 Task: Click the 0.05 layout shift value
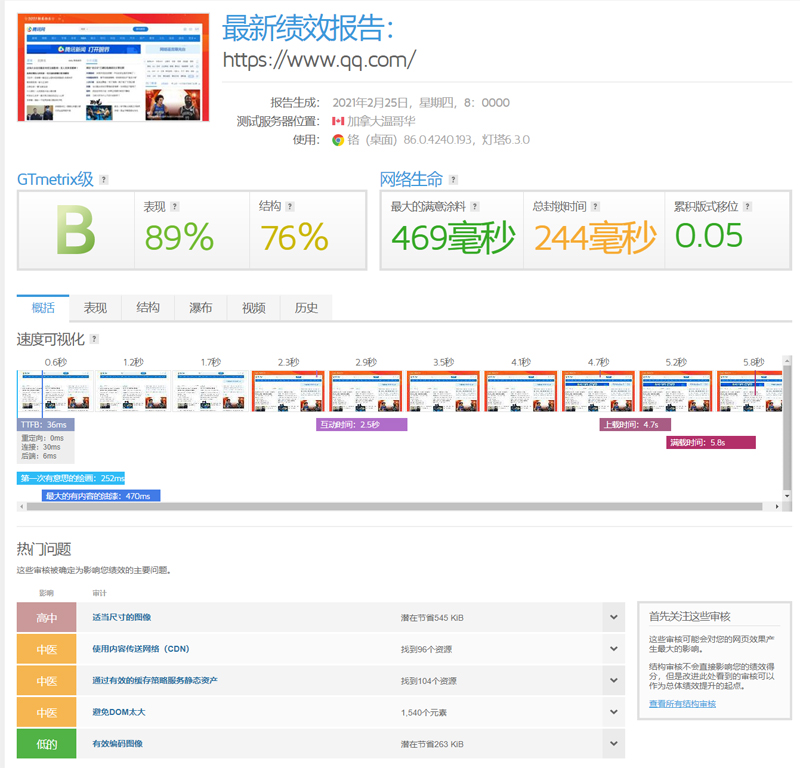[x=709, y=235]
